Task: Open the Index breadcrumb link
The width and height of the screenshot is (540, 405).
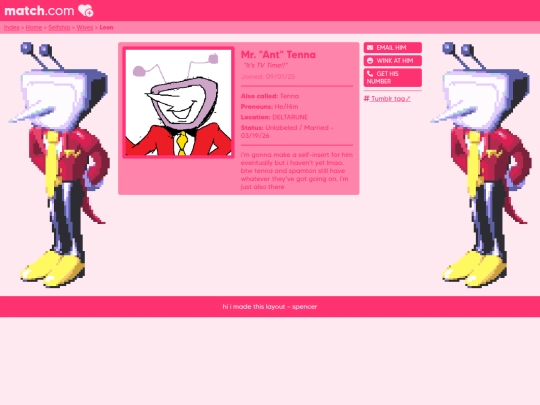Action: (x=11, y=28)
